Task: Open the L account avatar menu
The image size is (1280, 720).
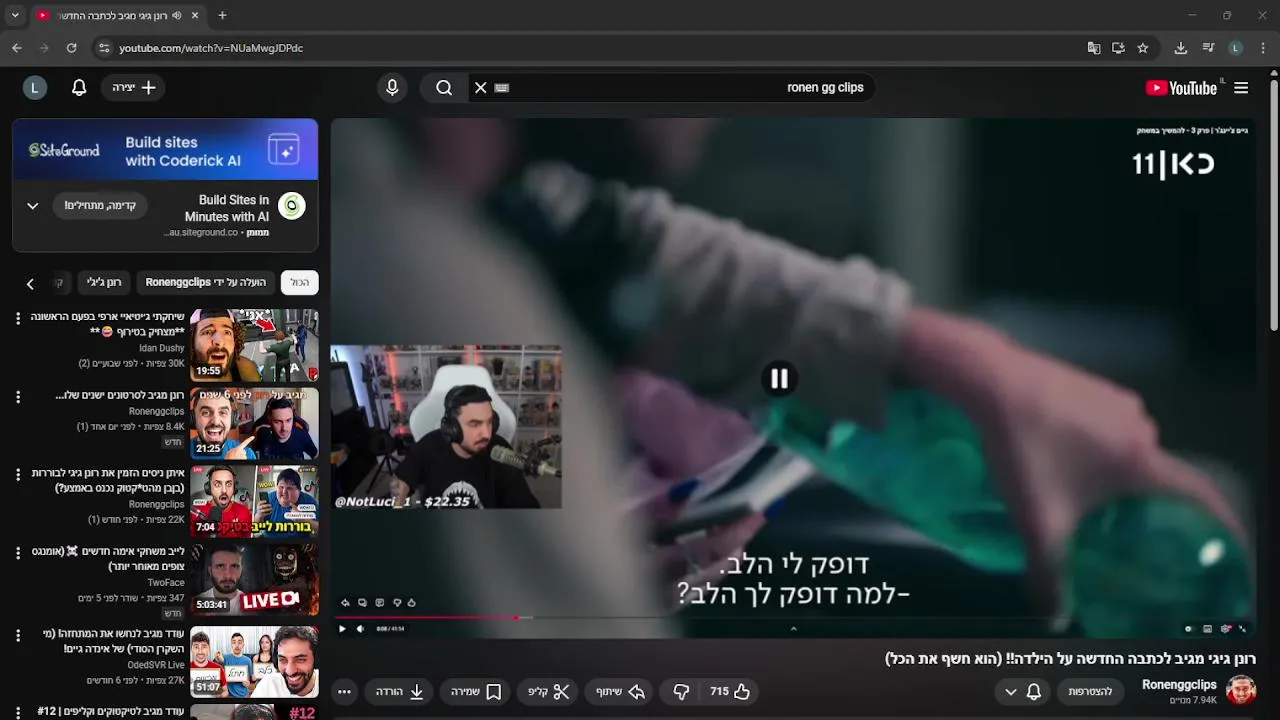Action: click(x=35, y=88)
